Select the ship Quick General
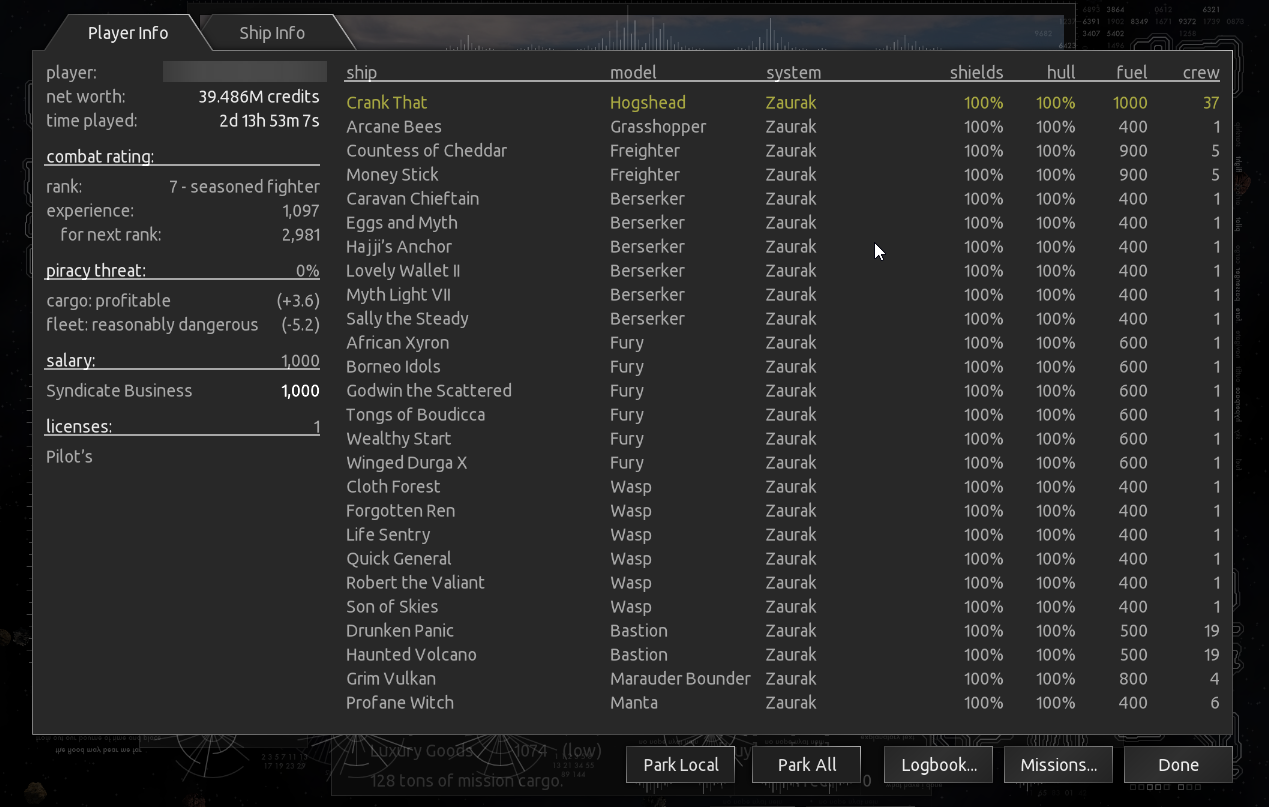This screenshot has width=1269, height=807. 783,559
